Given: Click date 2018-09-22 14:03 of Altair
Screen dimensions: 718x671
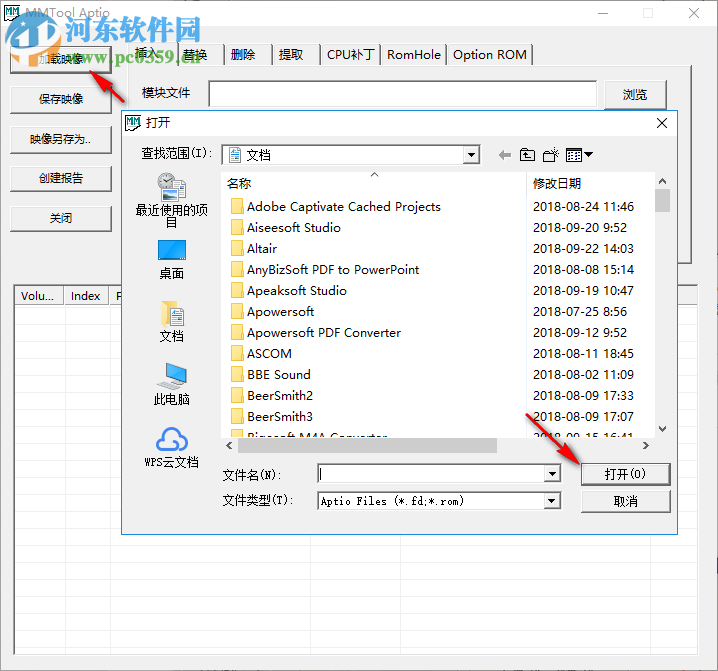Looking at the screenshot, I should tap(583, 249).
